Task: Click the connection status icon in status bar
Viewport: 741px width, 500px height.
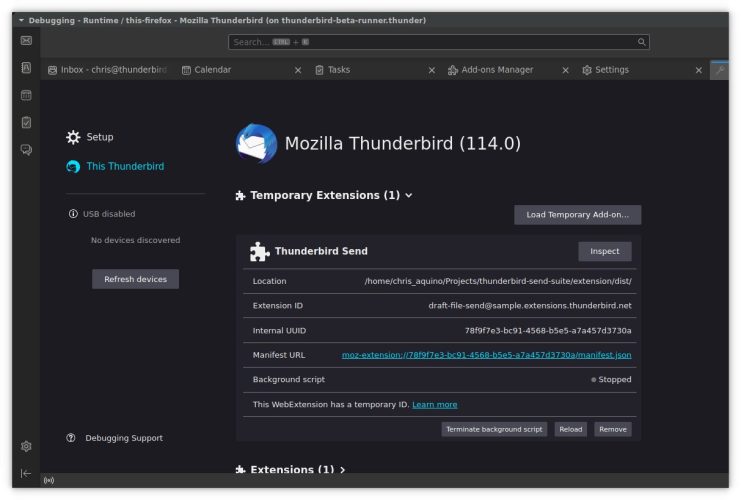Action: [49, 480]
